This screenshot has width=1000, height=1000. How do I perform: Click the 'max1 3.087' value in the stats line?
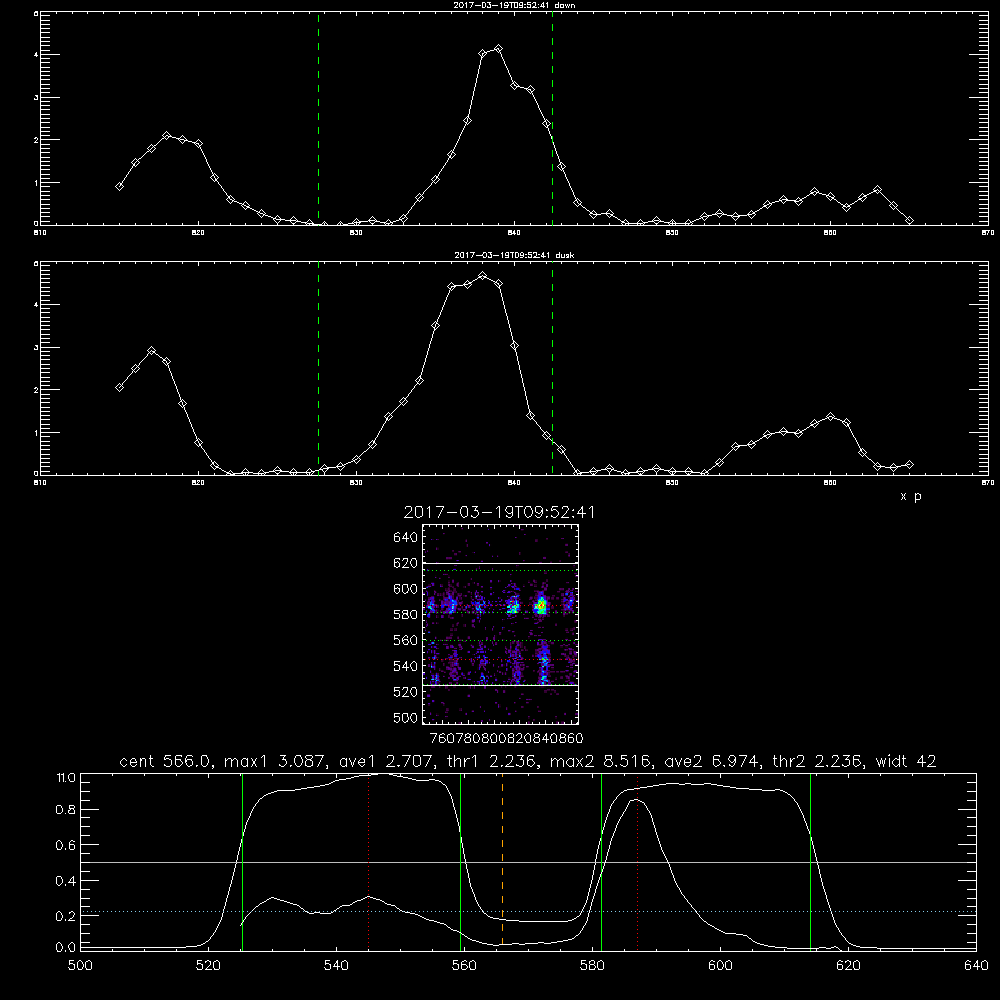(x=278, y=761)
